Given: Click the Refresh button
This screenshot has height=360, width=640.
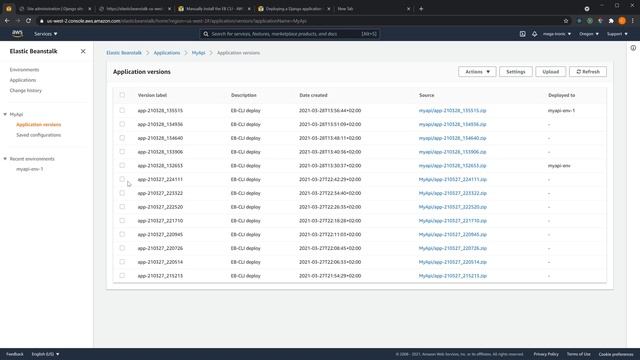Looking at the screenshot, I should click(x=588, y=72).
